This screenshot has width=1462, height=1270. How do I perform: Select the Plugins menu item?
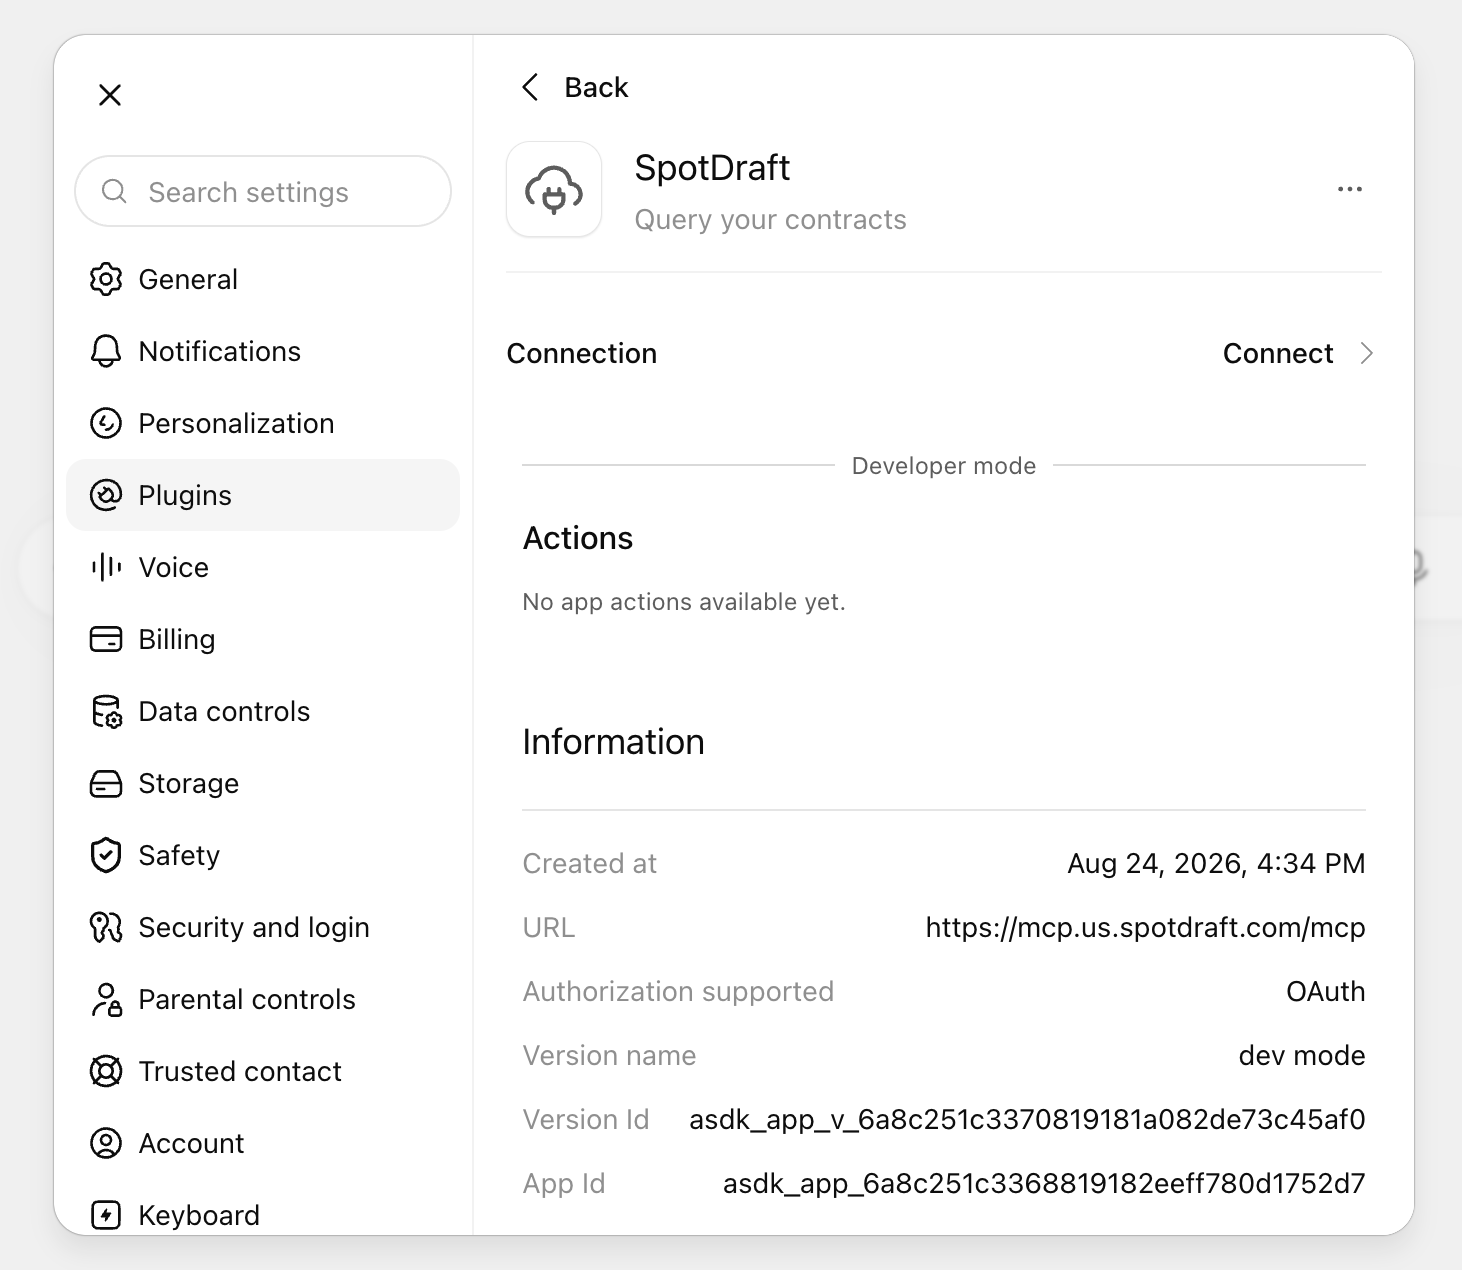pos(263,495)
